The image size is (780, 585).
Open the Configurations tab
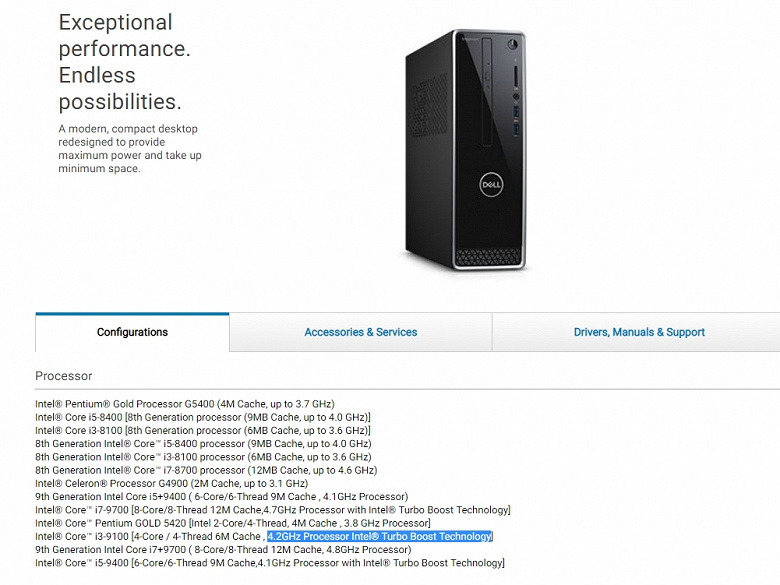[132, 332]
